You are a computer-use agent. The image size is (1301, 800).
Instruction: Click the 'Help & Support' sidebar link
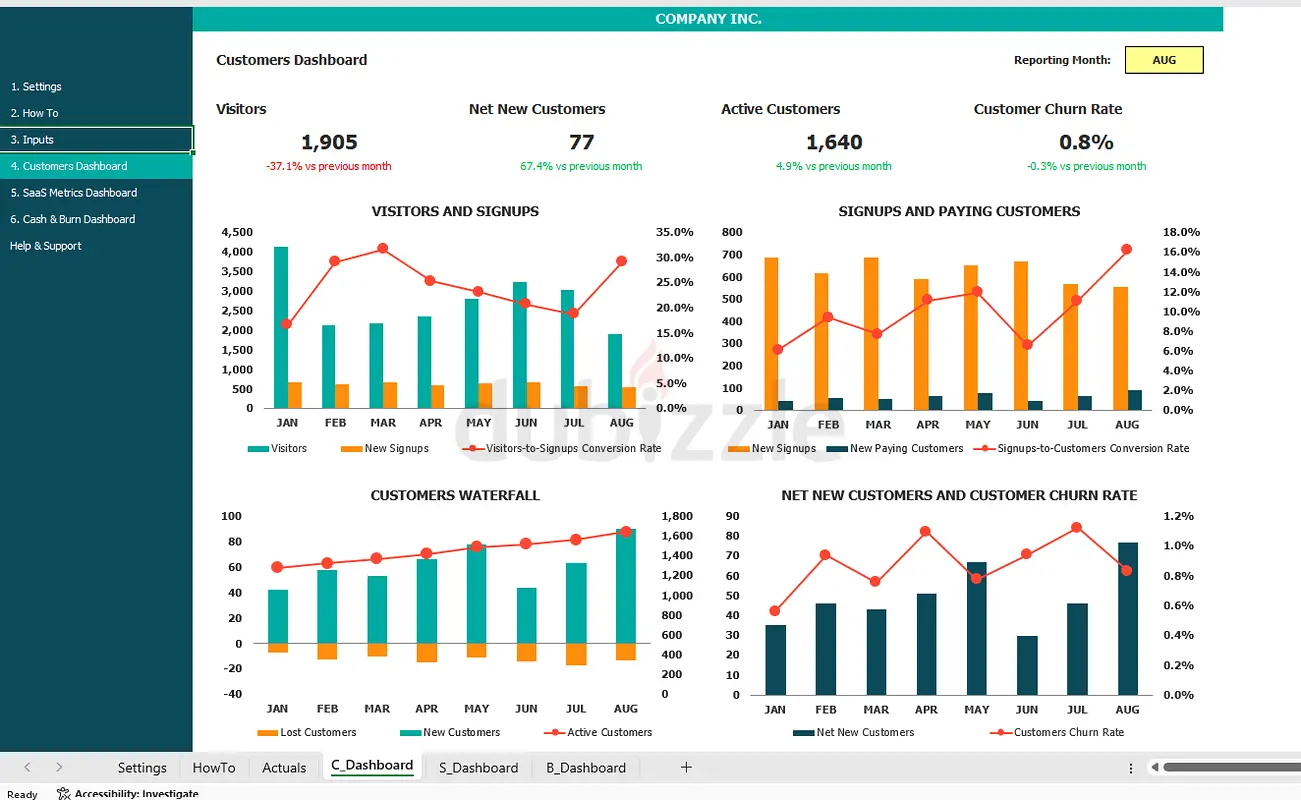point(46,246)
